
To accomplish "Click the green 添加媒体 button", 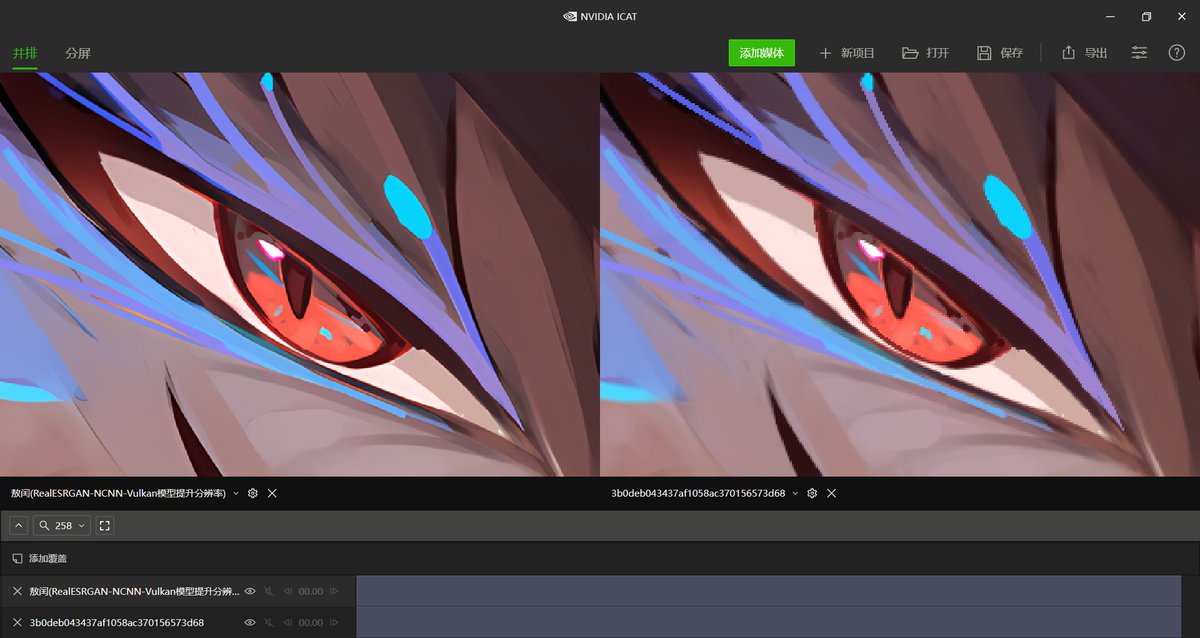I will click(761, 53).
